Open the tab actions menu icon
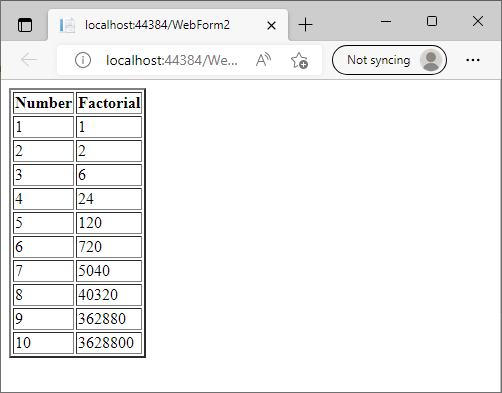This screenshot has width=502, height=393. tap(25, 25)
